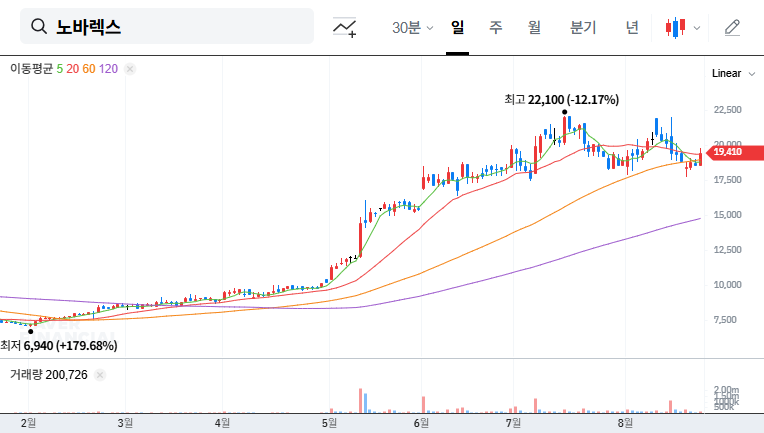Click the 8월 date axis label

pyautogui.click(x=625, y=423)
